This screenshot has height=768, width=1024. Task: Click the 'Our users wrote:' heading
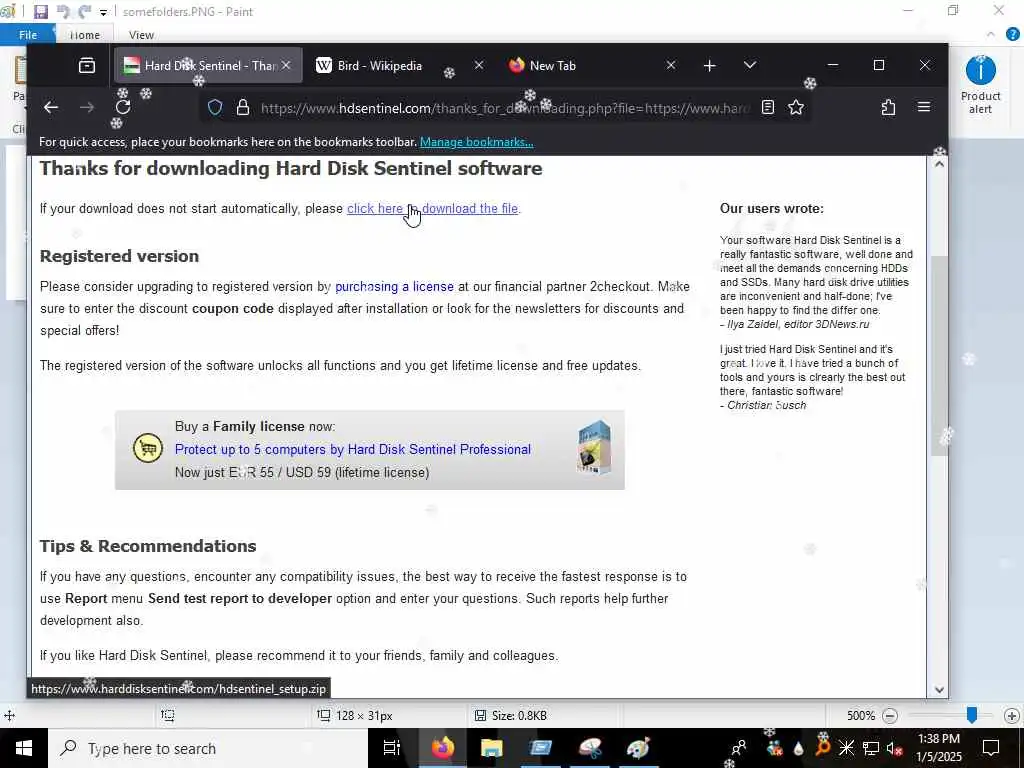tap(771, 208)
